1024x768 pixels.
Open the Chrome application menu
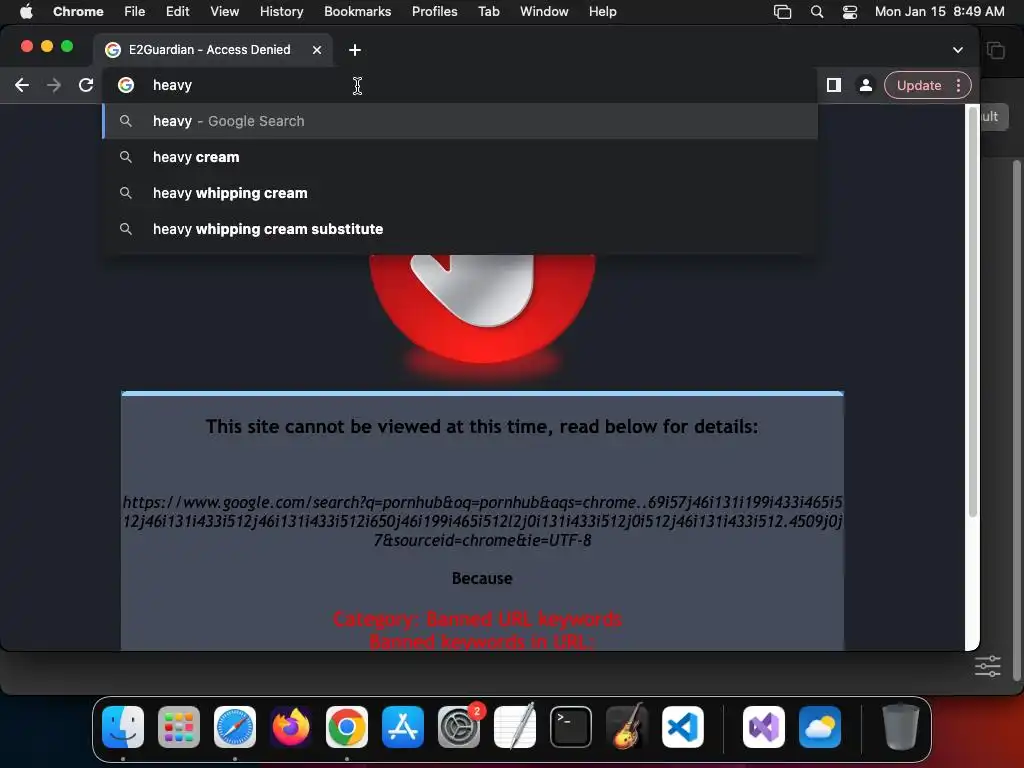click(x=78, y=11)
